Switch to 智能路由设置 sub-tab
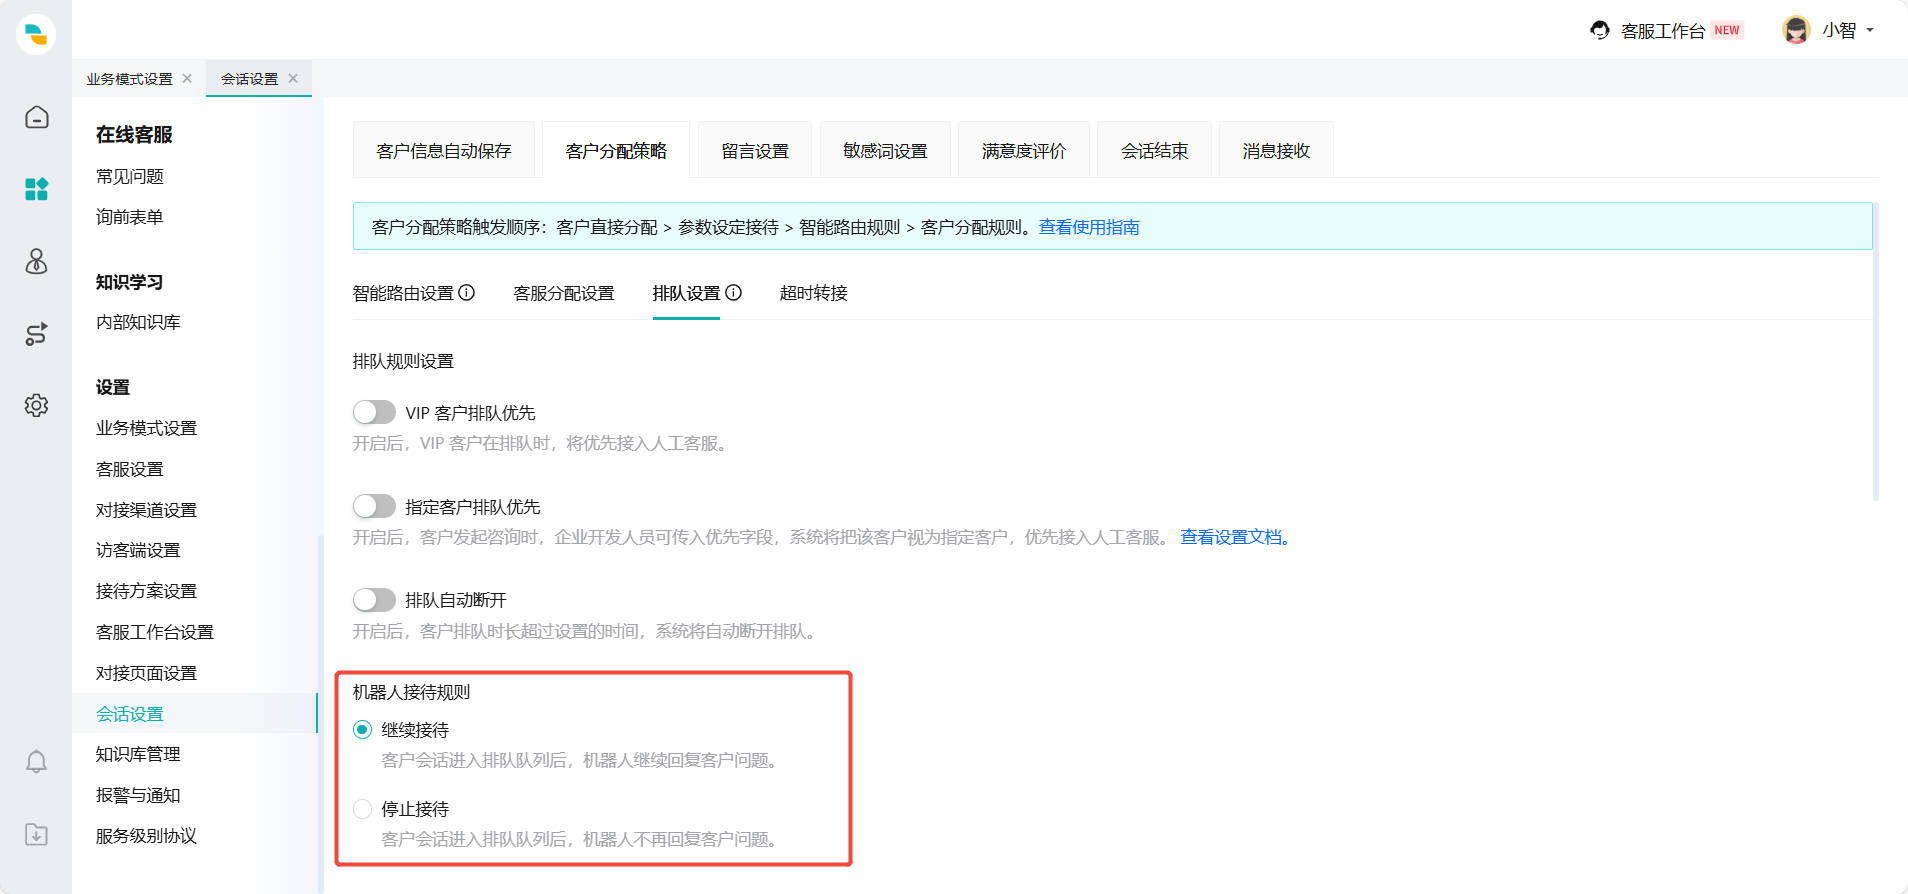 [403, 293]
